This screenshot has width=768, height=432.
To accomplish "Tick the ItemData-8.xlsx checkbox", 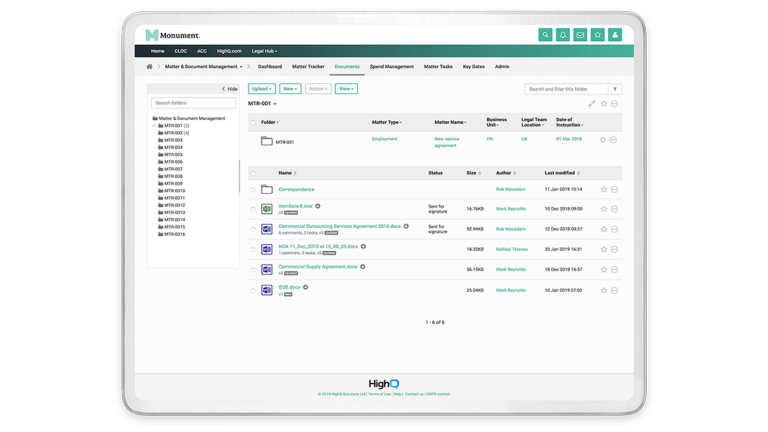I will [253, 210].
